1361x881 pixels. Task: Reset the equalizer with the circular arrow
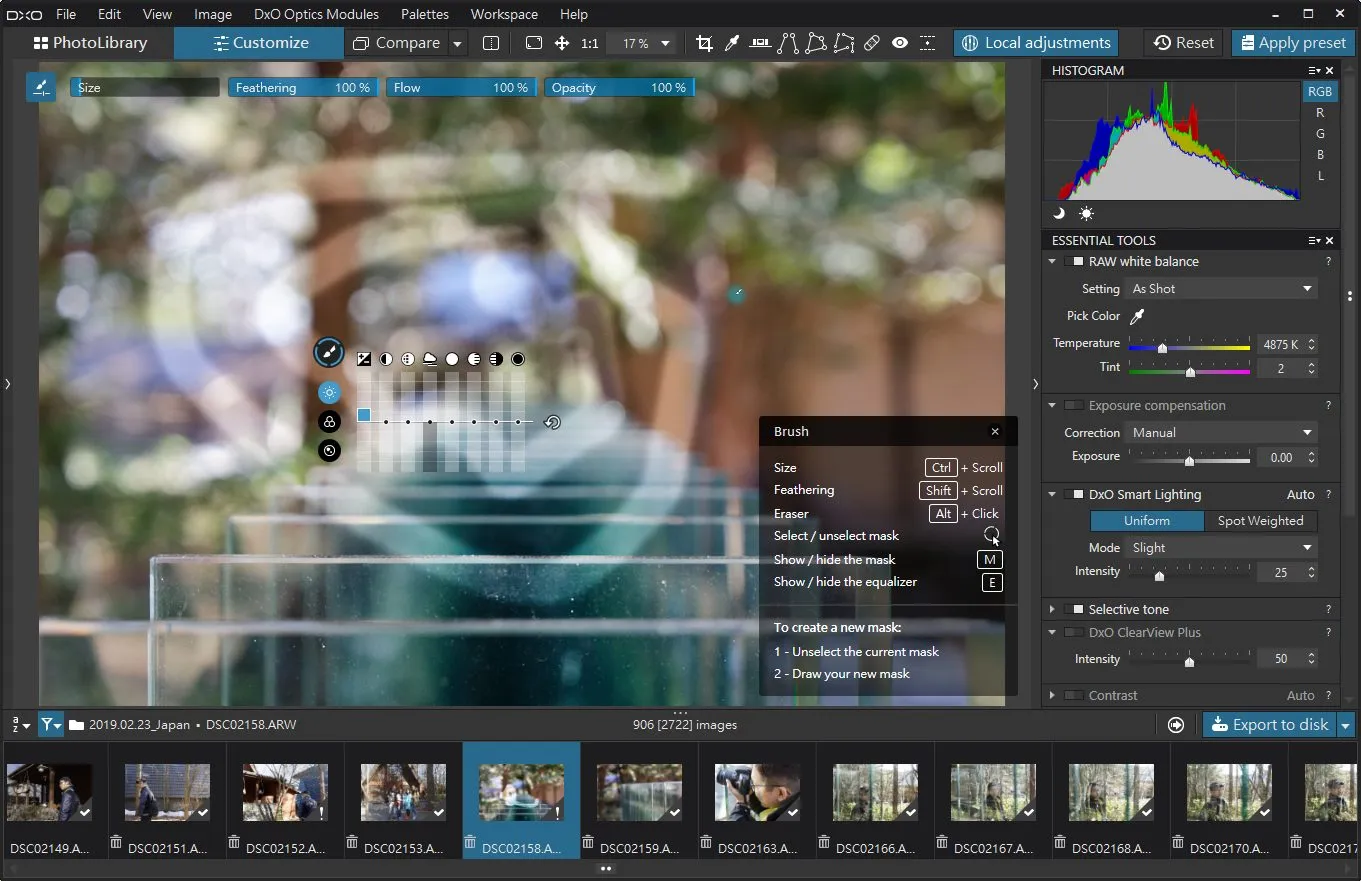point(552,422)
